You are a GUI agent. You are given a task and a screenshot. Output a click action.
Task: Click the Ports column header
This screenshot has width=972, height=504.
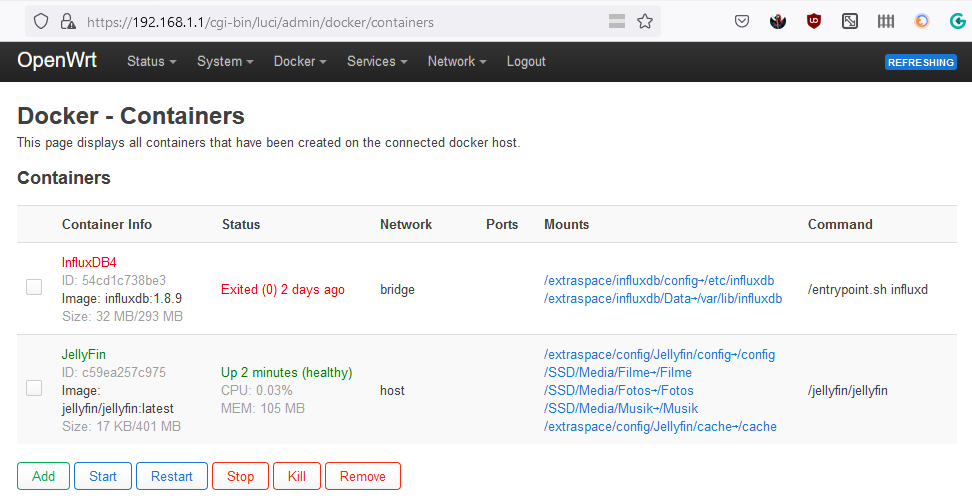point(502,224)
